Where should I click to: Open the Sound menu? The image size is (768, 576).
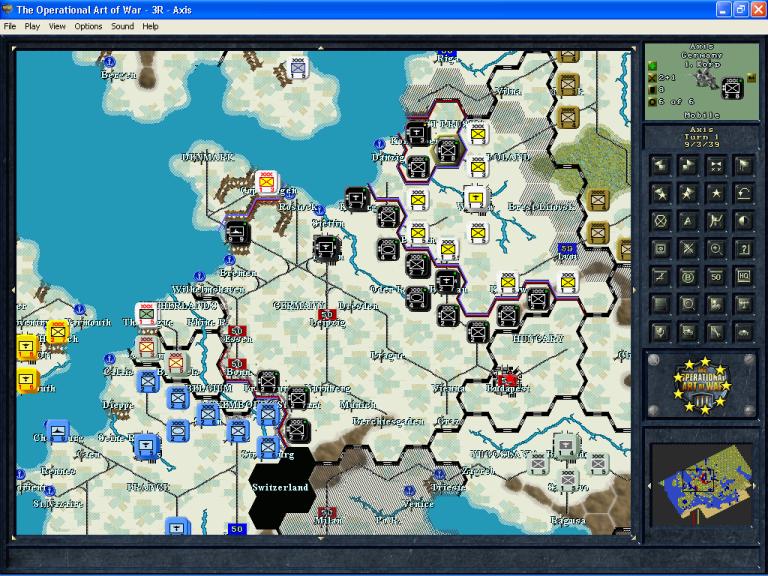(122, 26)
